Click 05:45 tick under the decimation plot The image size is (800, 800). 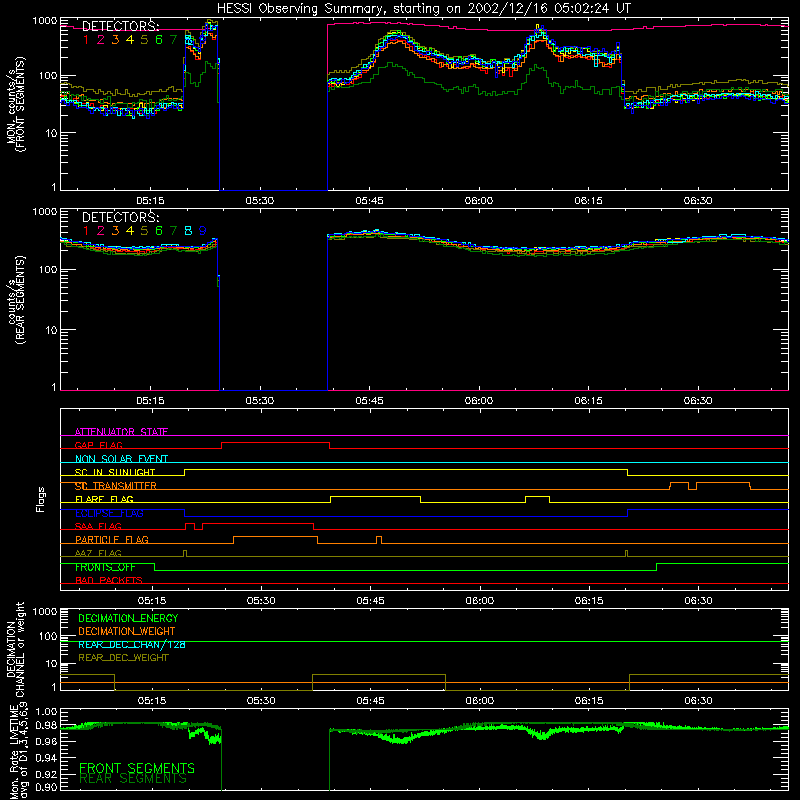[x=370, y=701]
